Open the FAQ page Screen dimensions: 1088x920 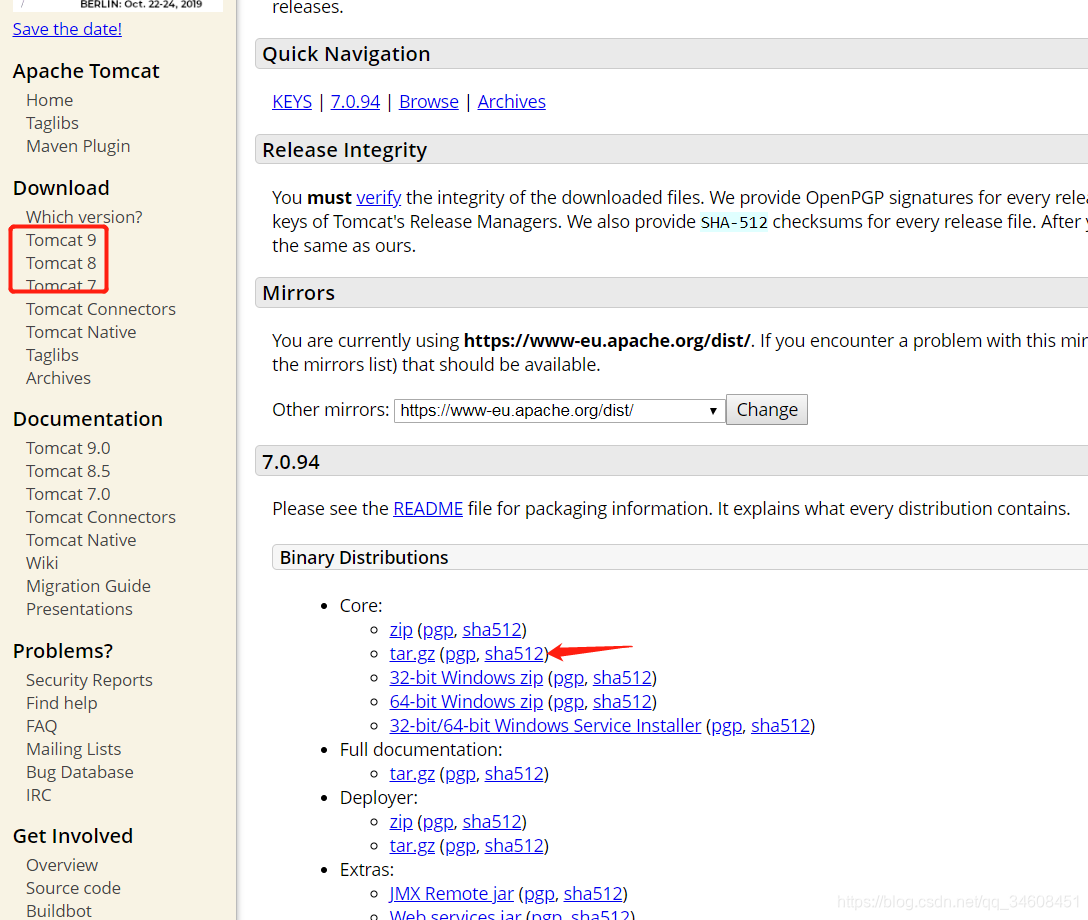pyautogui.click(x=42, y=726)
